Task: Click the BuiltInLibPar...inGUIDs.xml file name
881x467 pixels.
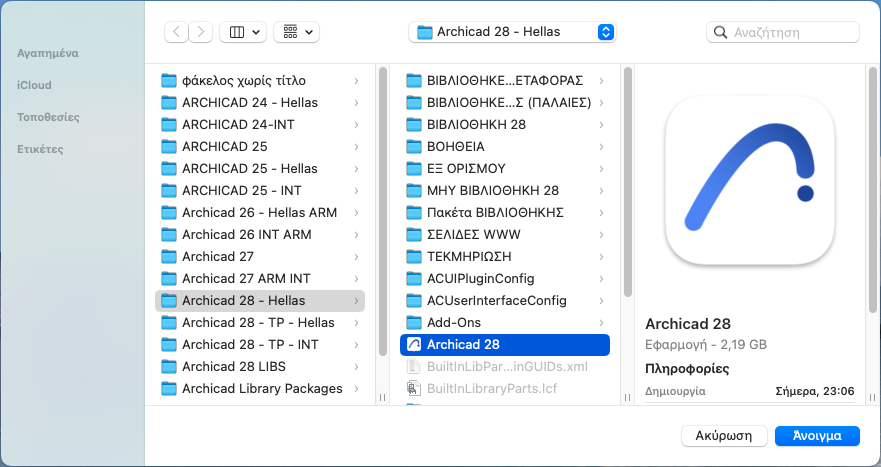Action: pyautogui.click(x=507, y=366)
